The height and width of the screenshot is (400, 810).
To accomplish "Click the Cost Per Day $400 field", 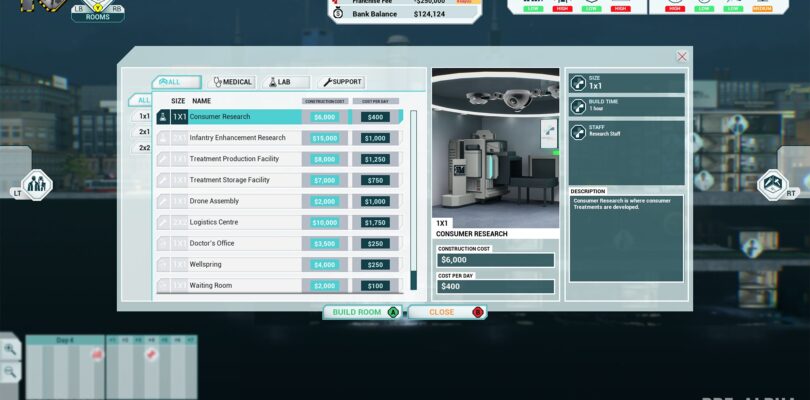I will coord(495,286).
